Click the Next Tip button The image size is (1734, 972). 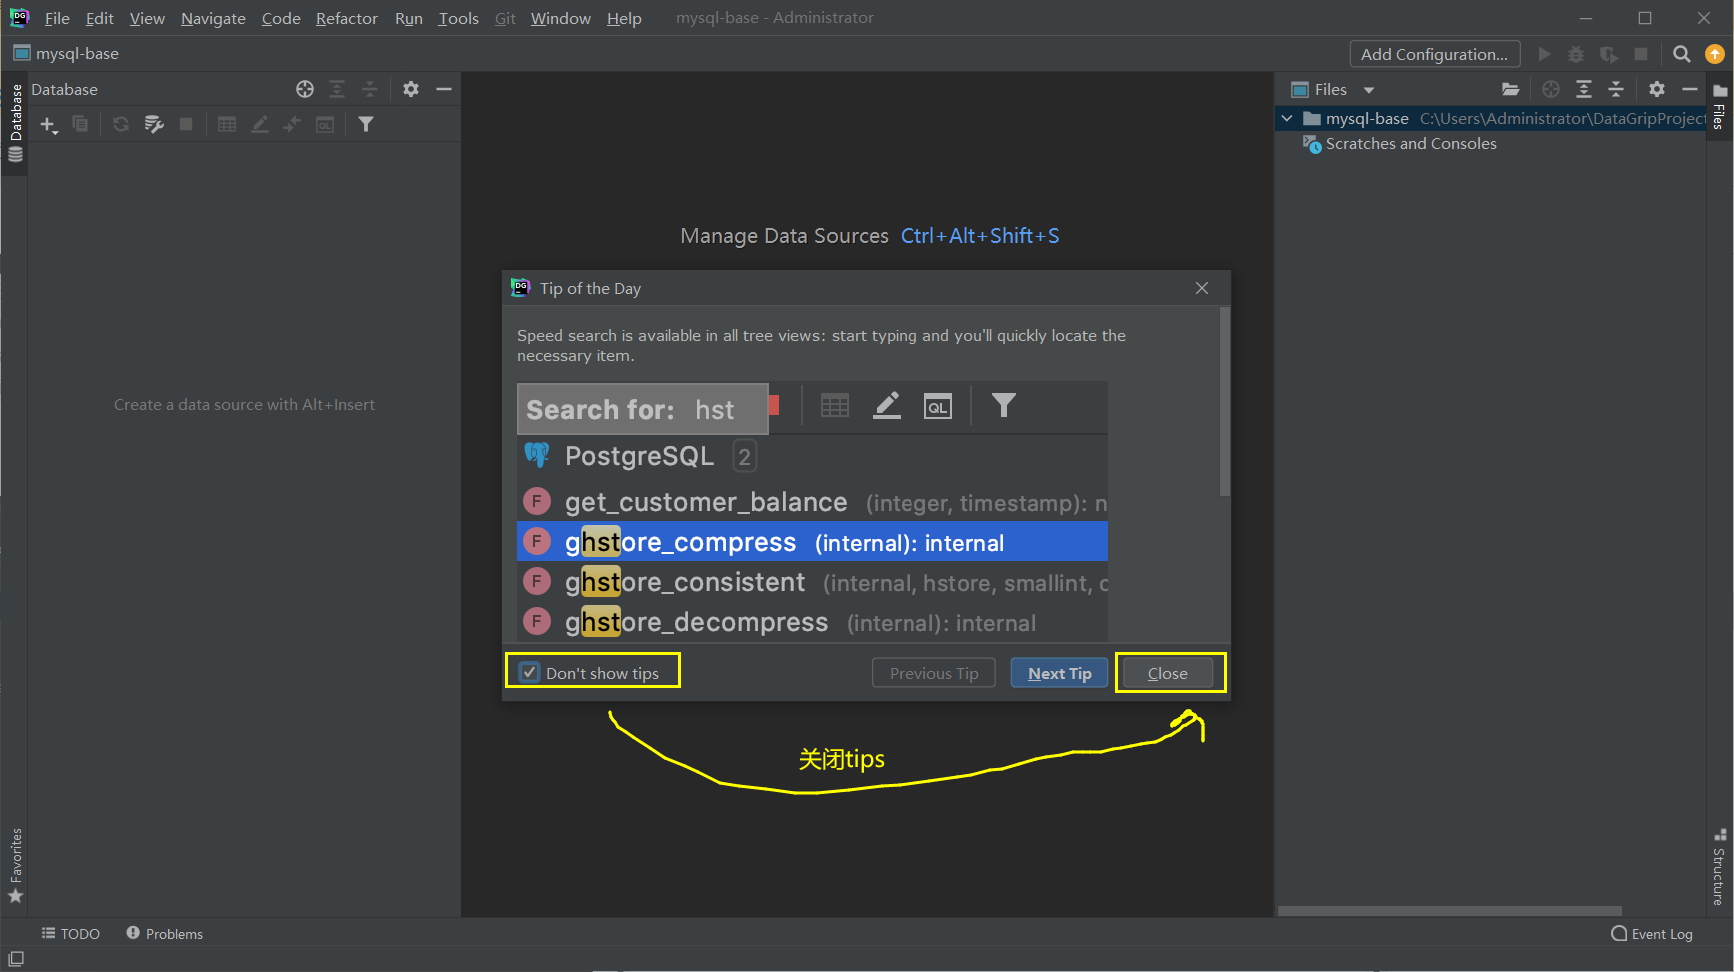1059,673
